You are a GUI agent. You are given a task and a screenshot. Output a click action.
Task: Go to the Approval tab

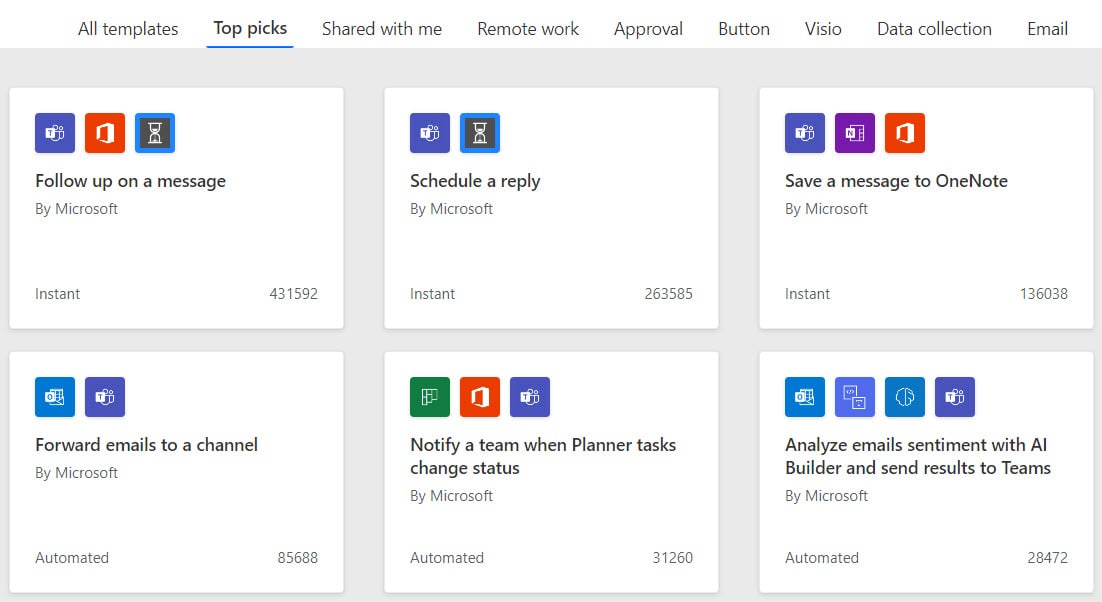[x=648, y=29]
